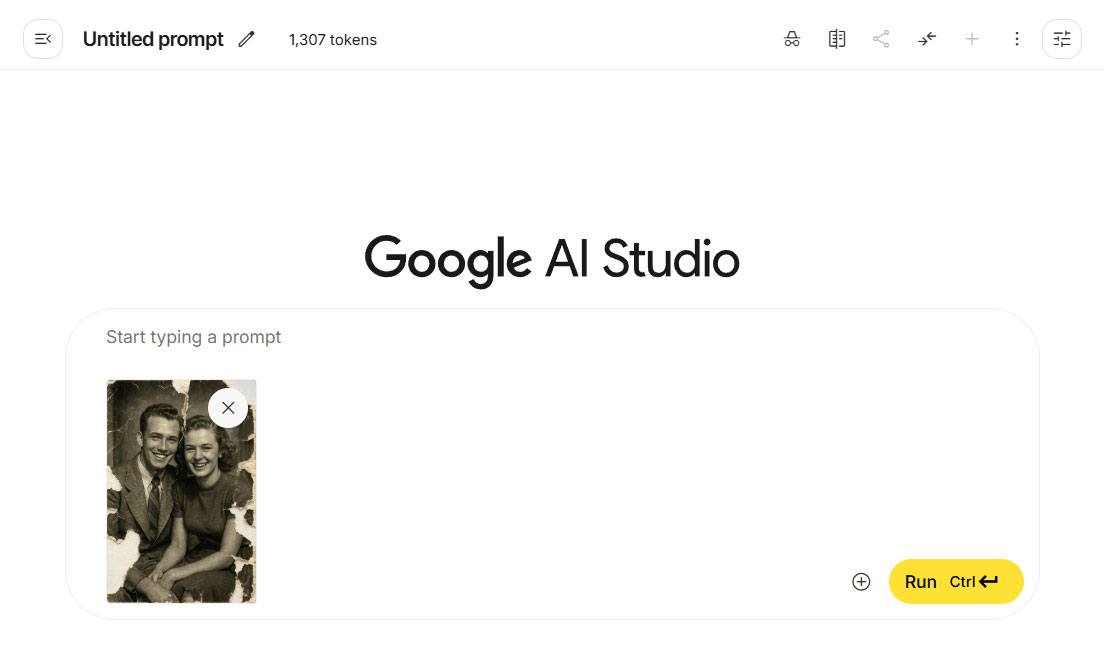Viewport: 1104px width, 656px height.
Task: Open the three-dot more options menu
Action: point(1016,39)
